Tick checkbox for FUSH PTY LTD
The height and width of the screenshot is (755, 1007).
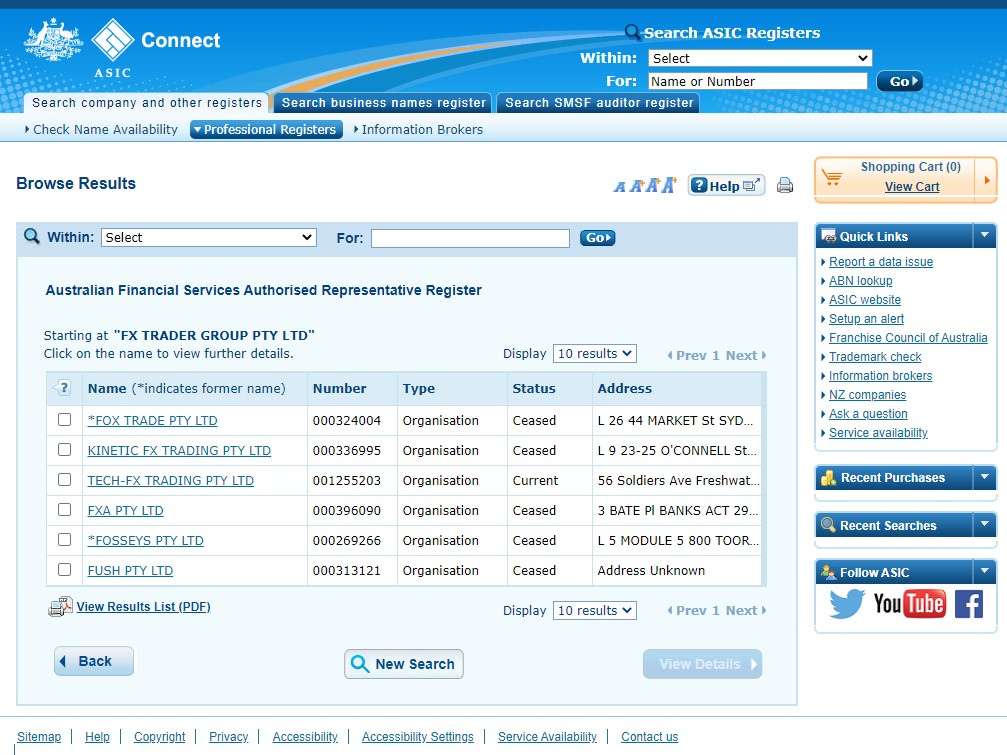point(64,569)
